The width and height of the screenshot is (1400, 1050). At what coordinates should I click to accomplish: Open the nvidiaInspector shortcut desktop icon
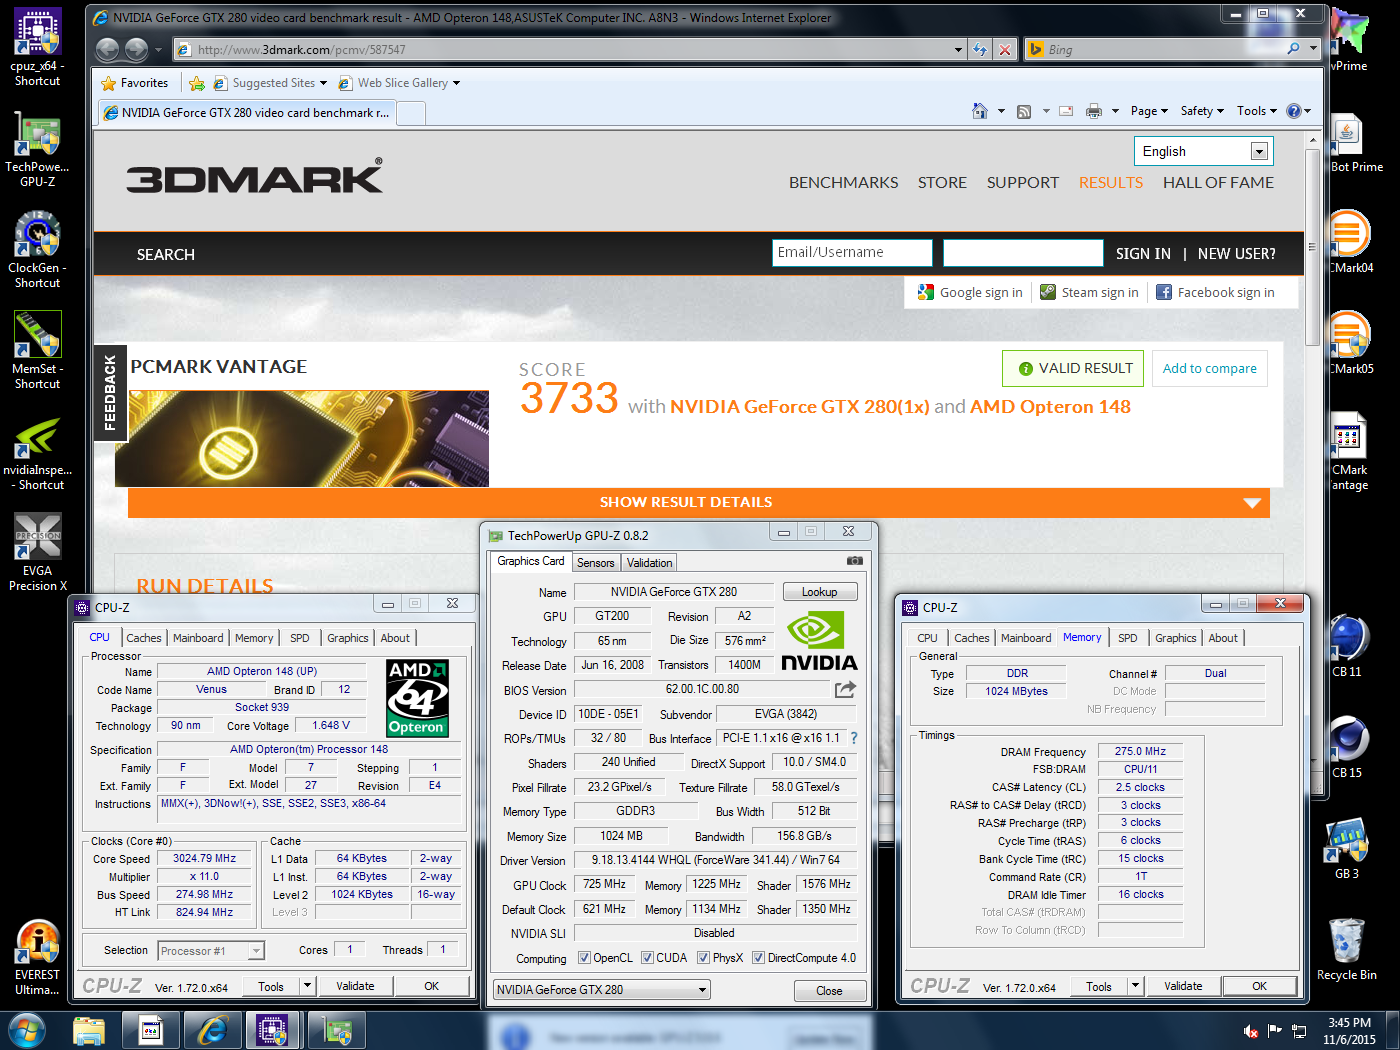pos(37,452)
